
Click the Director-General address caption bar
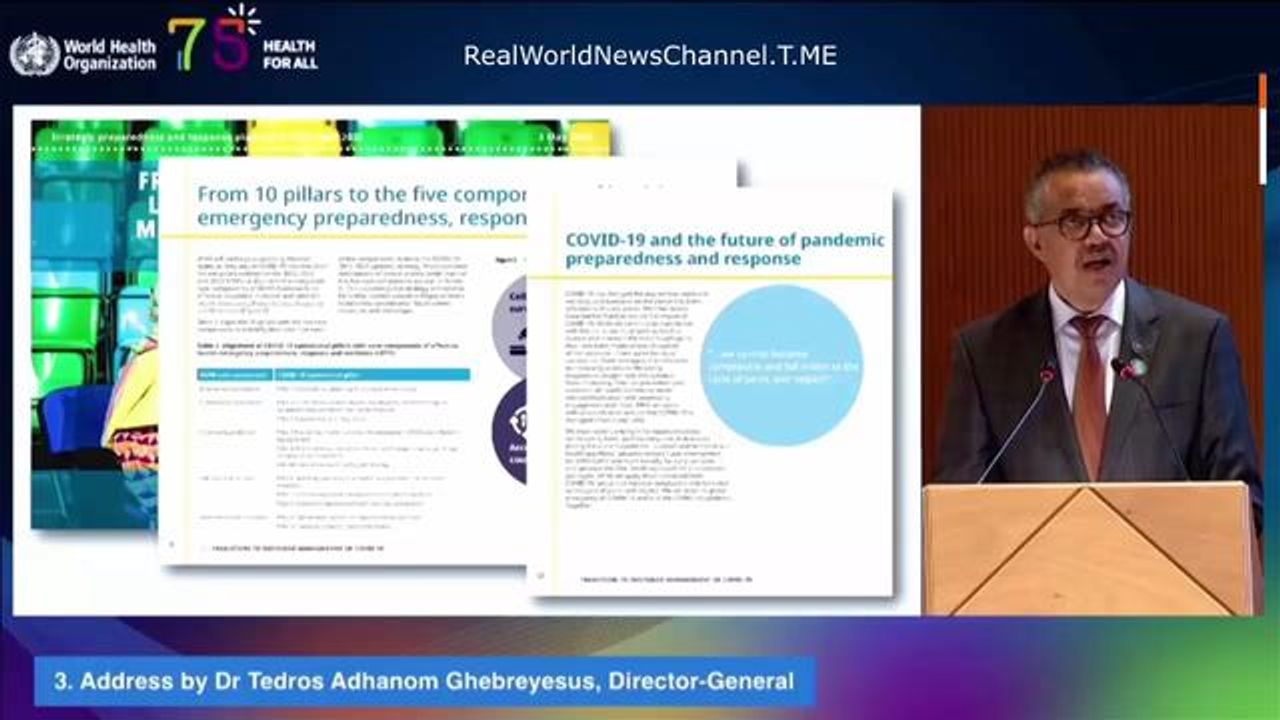coord(425,682)
